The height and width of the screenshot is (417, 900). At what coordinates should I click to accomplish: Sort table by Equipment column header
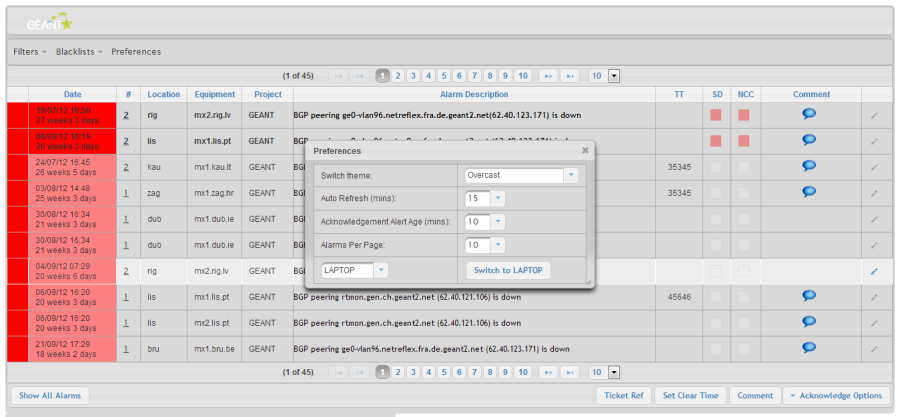215,95
